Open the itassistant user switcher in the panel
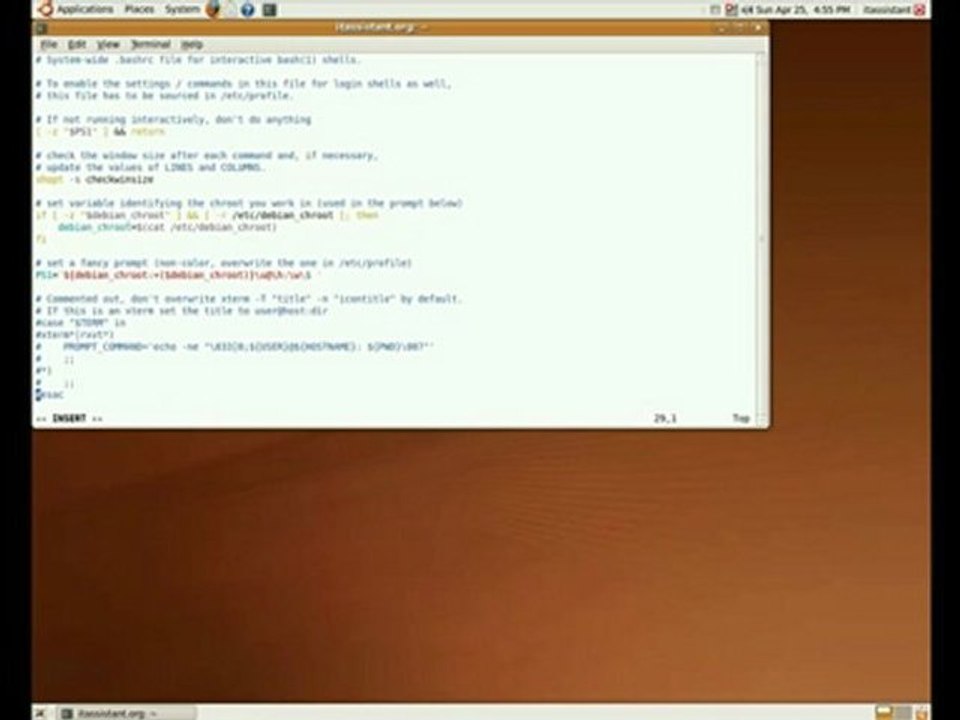 click(x=887, y=10)
